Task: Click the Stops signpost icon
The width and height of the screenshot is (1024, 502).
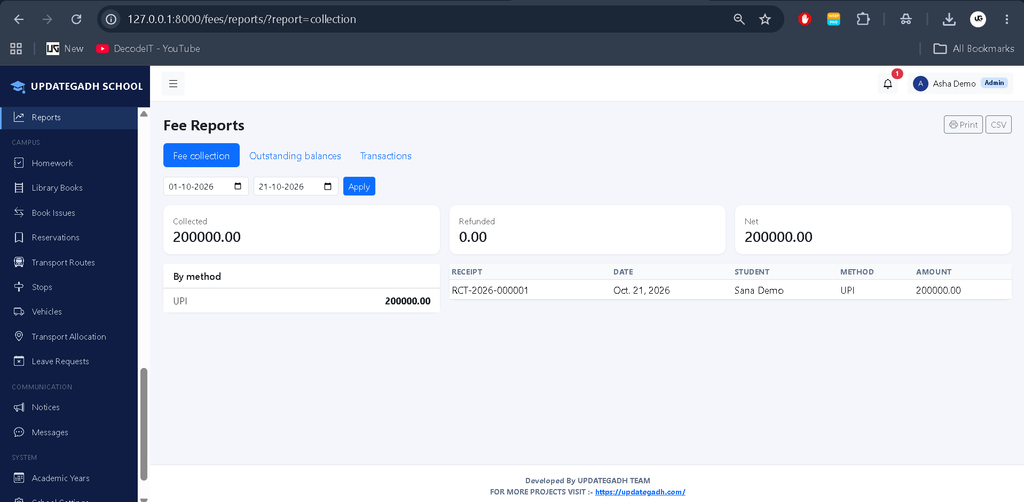Action: click(x=19, y=287)
